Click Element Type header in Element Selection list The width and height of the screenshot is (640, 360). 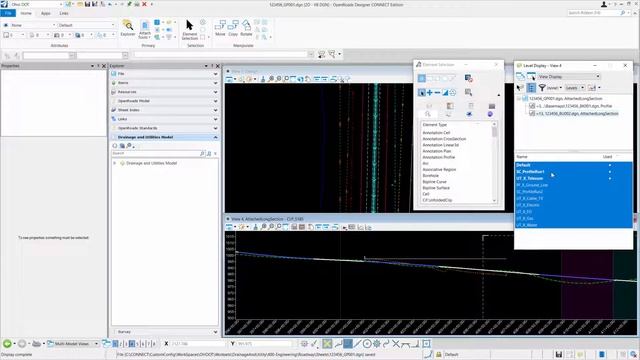[434, 124]
